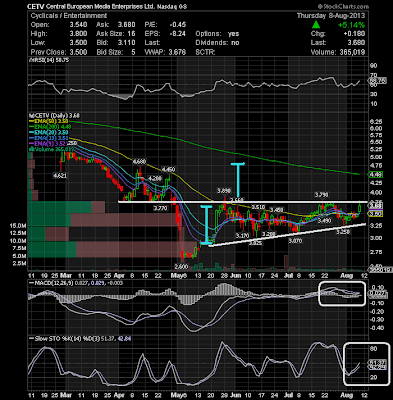
Task: Click the 2.600 low price label
Action: pos(182,266)
